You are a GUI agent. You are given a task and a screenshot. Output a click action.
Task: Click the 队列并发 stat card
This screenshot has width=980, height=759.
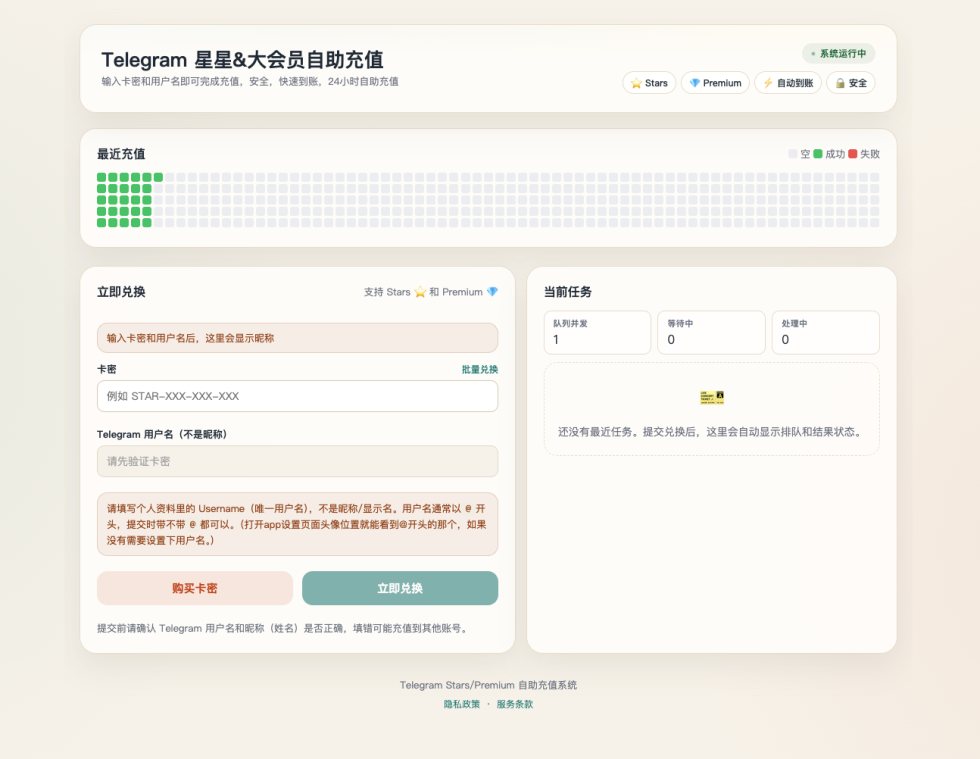click(x=598, y=333)
